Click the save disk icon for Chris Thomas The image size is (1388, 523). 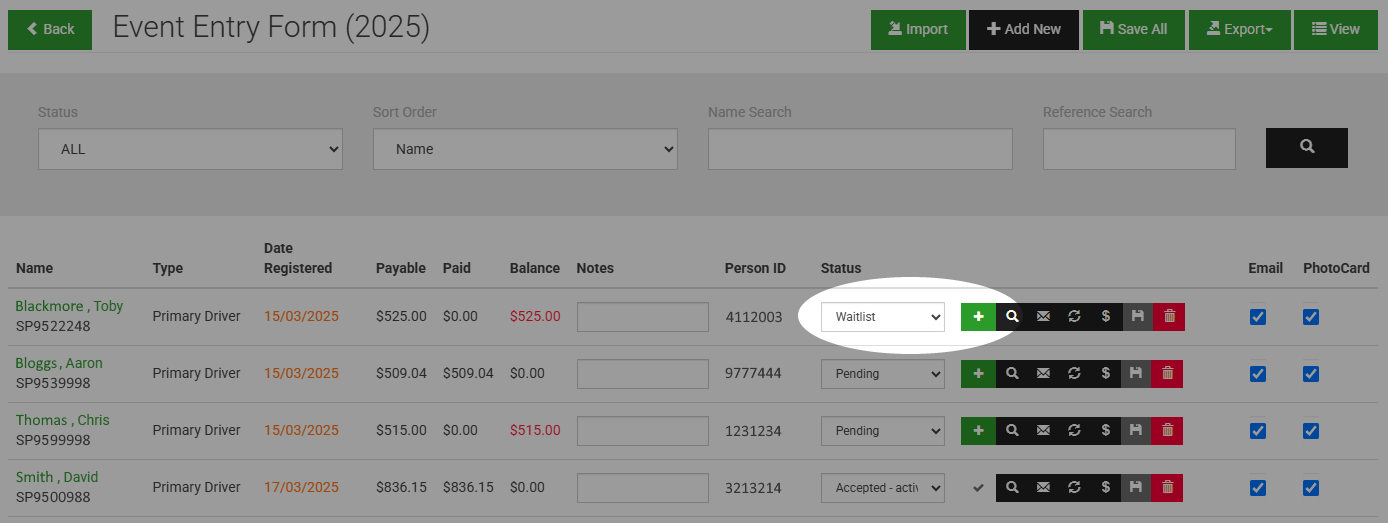[1136, 431]
